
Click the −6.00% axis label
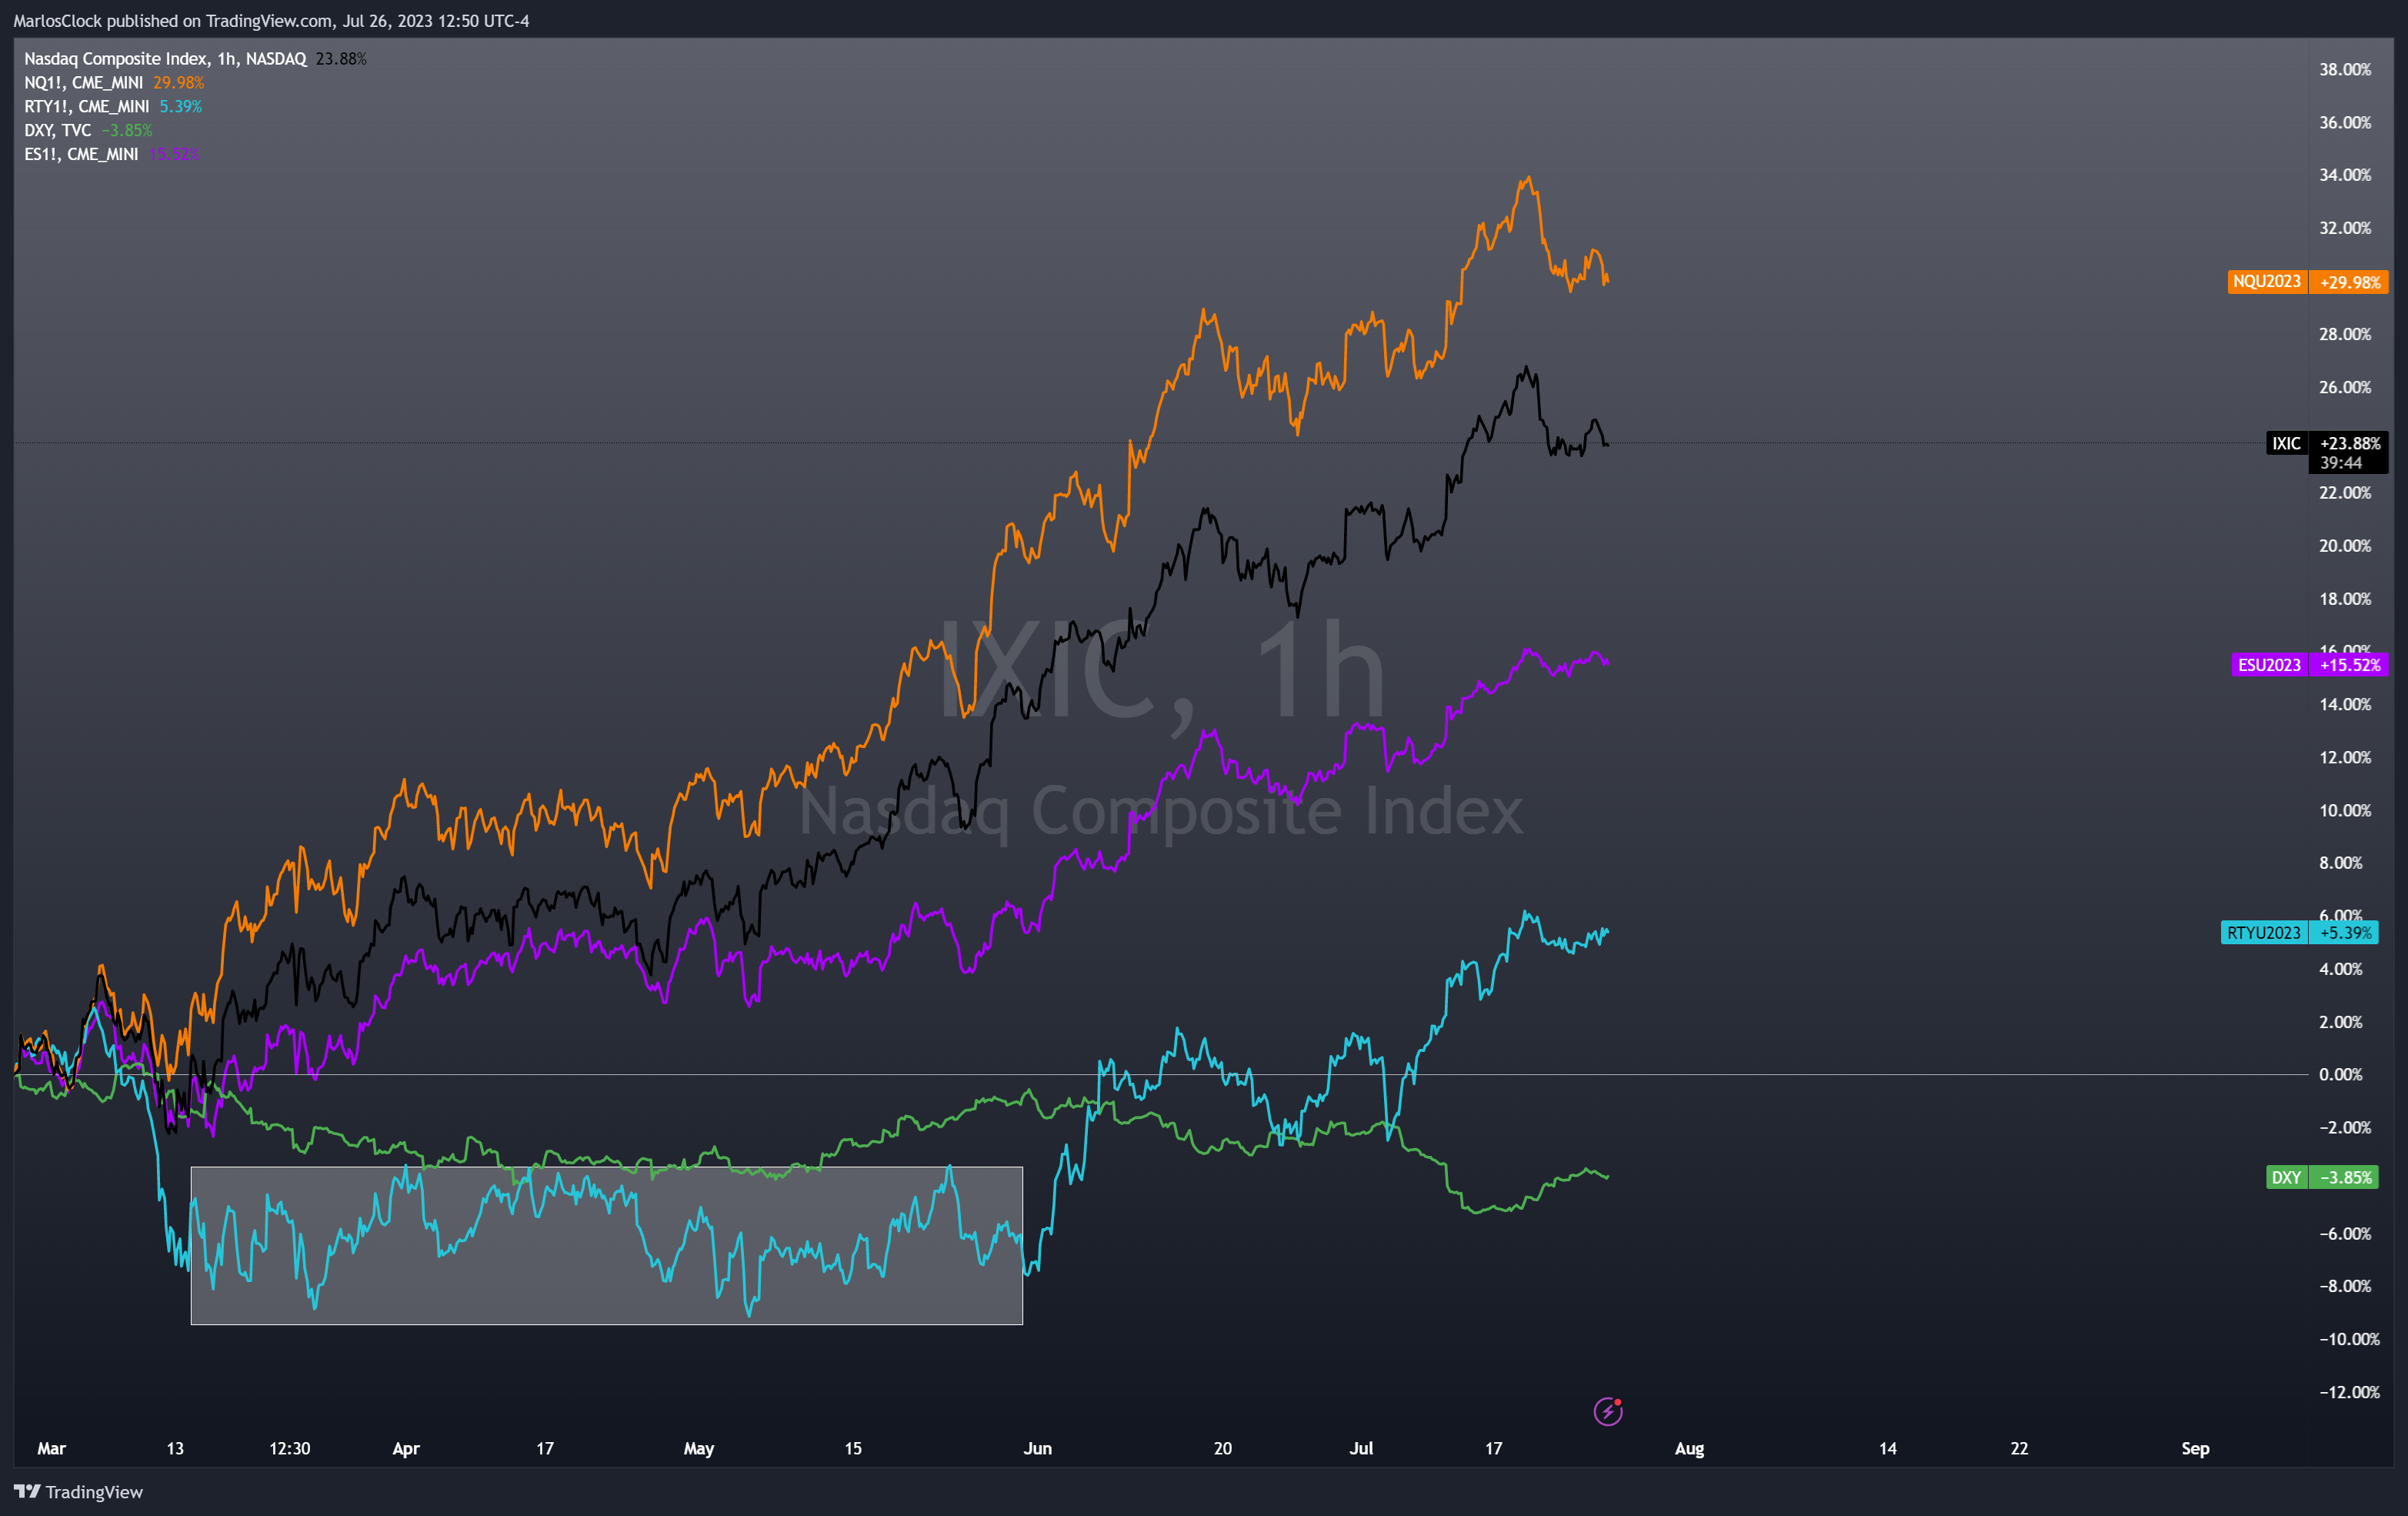coord(2344,1233)
